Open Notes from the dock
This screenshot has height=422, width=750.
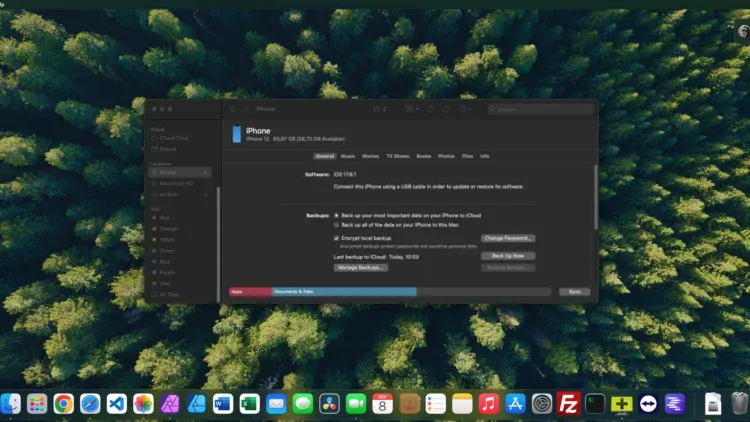click(x=462, y=404)
